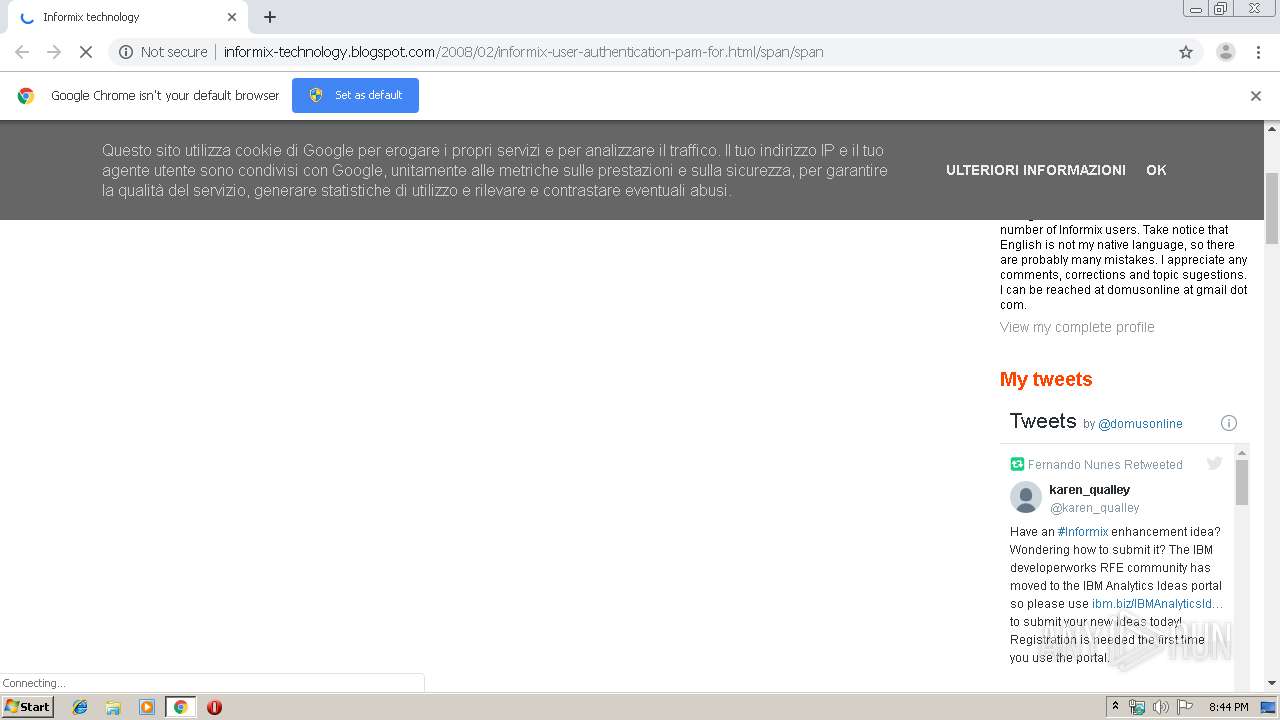Image resolution: width=1280 pixels, height=720 pixels.
Task: Open Action Center flag icon
Action: tap(1185, 707)
